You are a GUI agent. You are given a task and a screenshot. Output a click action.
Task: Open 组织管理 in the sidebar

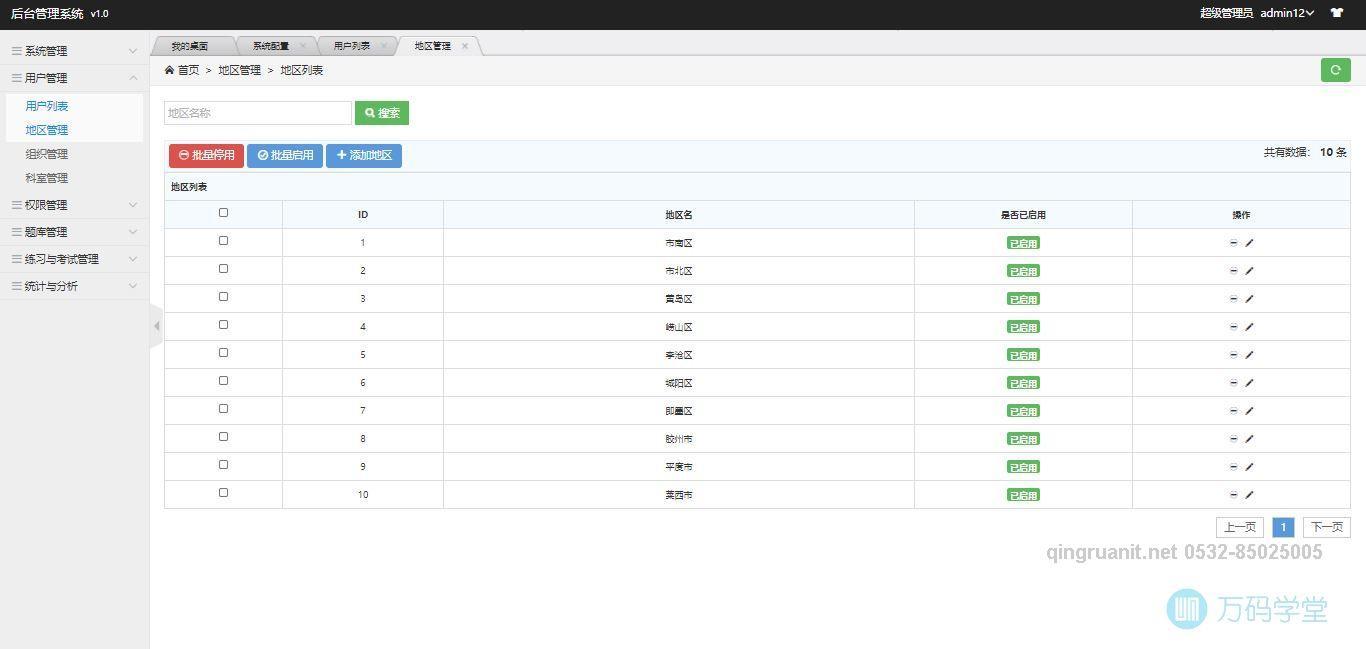click(x=47, y=154)
